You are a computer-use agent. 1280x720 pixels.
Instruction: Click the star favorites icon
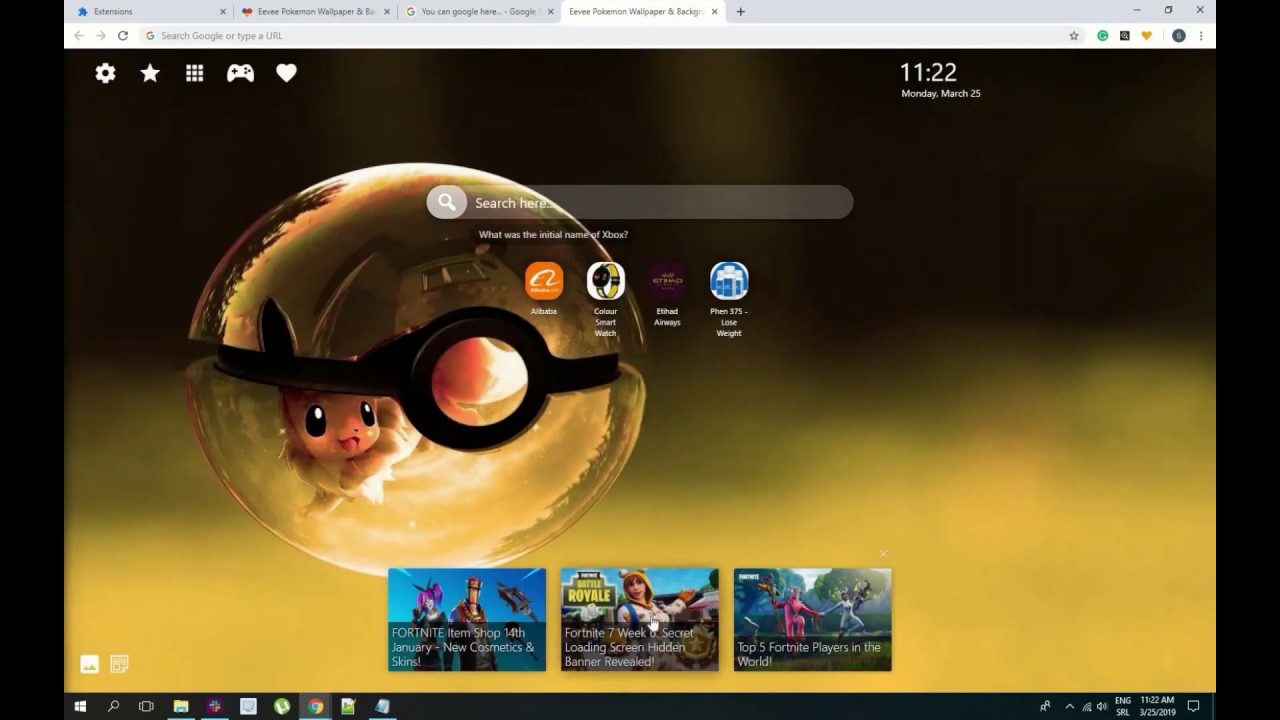pyautogui.click(x=150, y=73)
